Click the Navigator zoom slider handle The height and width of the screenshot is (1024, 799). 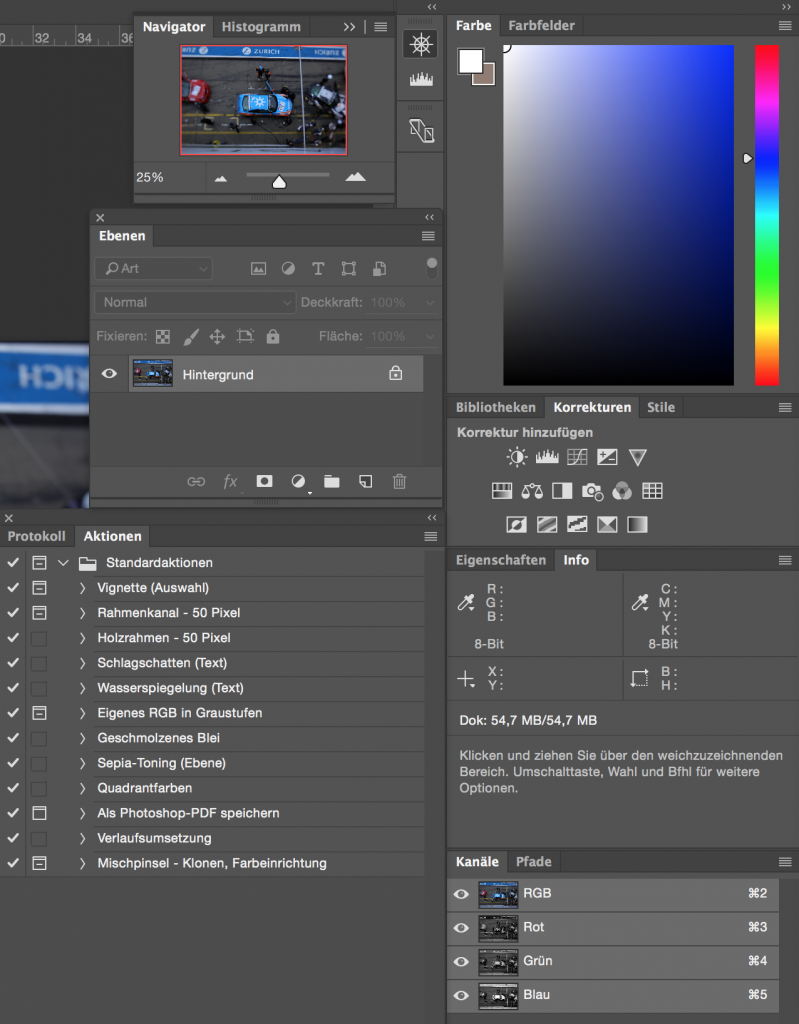[279, 181]
